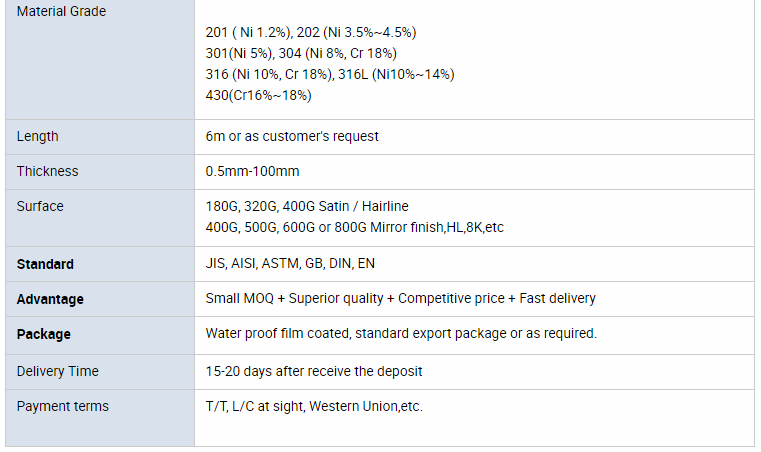Viewport: 761px width, 452px height.
Task: Click the 316 and 316L grade line
Action: click(x=330, y=74)
